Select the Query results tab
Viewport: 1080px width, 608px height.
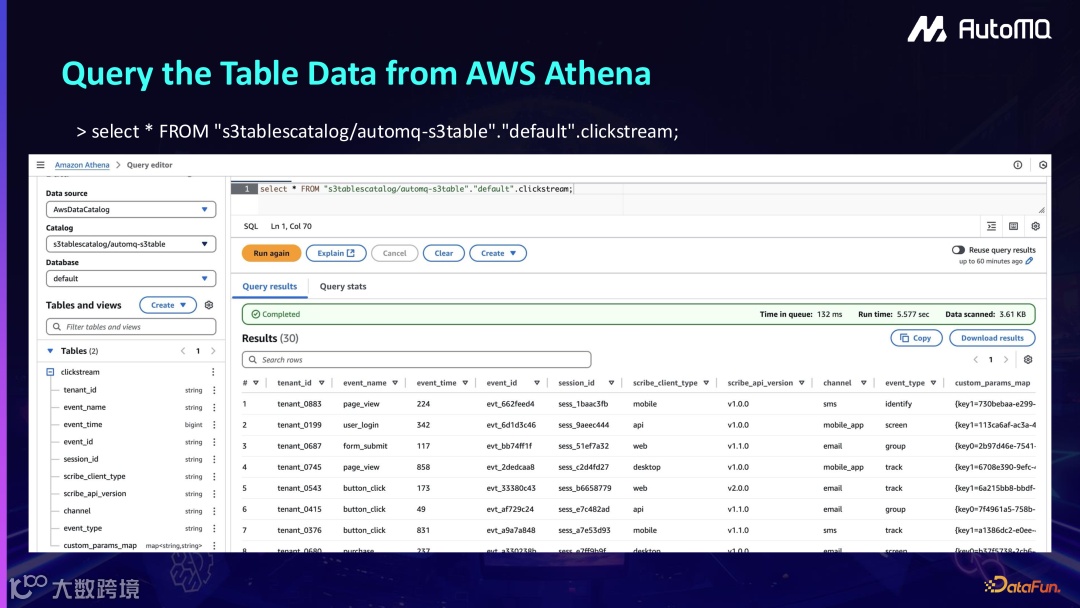point(270,287)
